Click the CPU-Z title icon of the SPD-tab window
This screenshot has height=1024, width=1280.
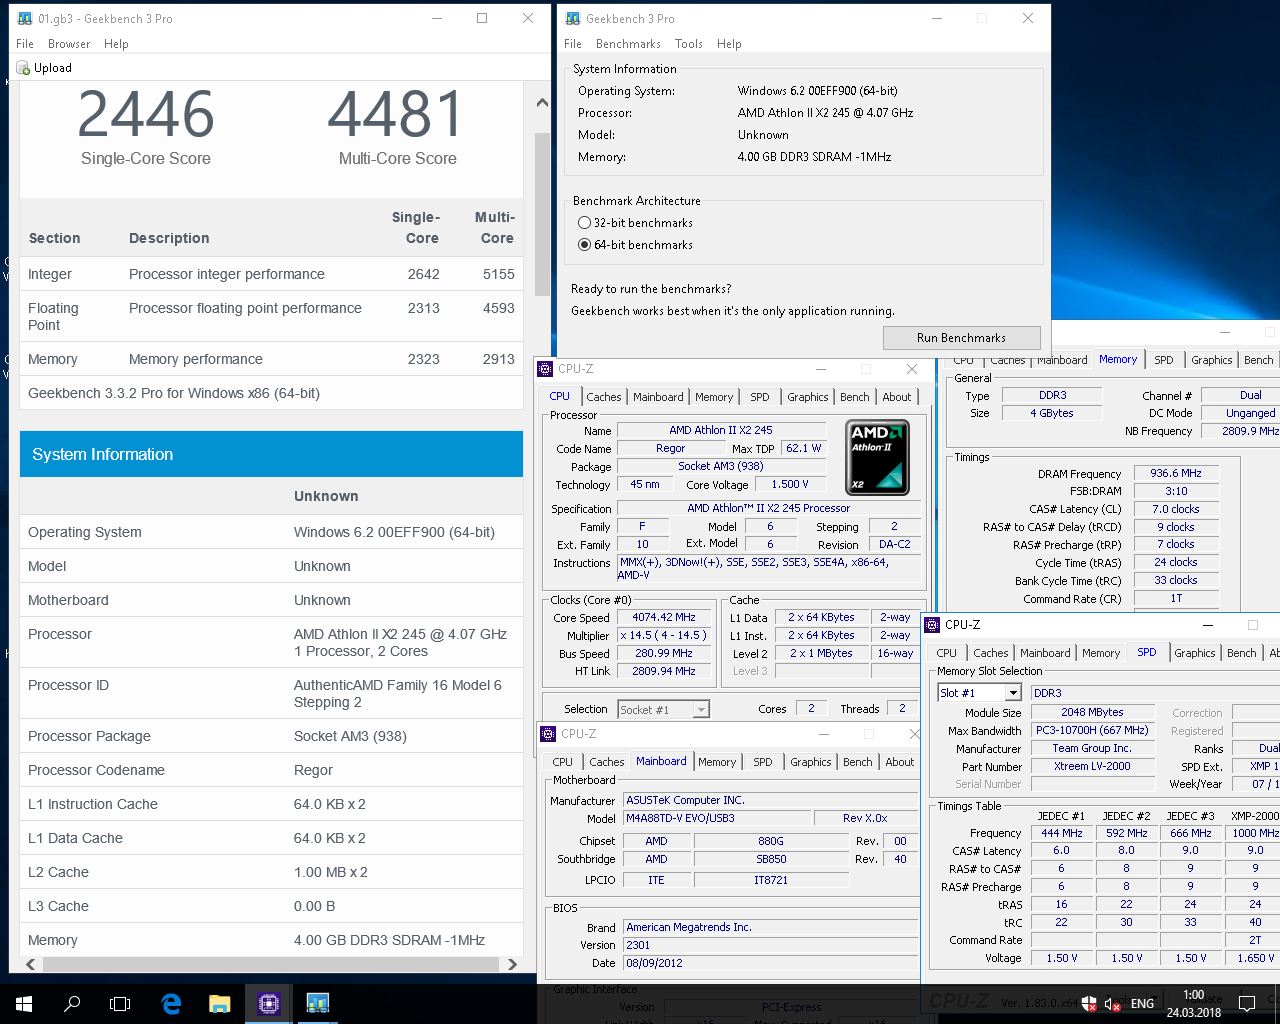pyautogui.click(x=932, y=625)
